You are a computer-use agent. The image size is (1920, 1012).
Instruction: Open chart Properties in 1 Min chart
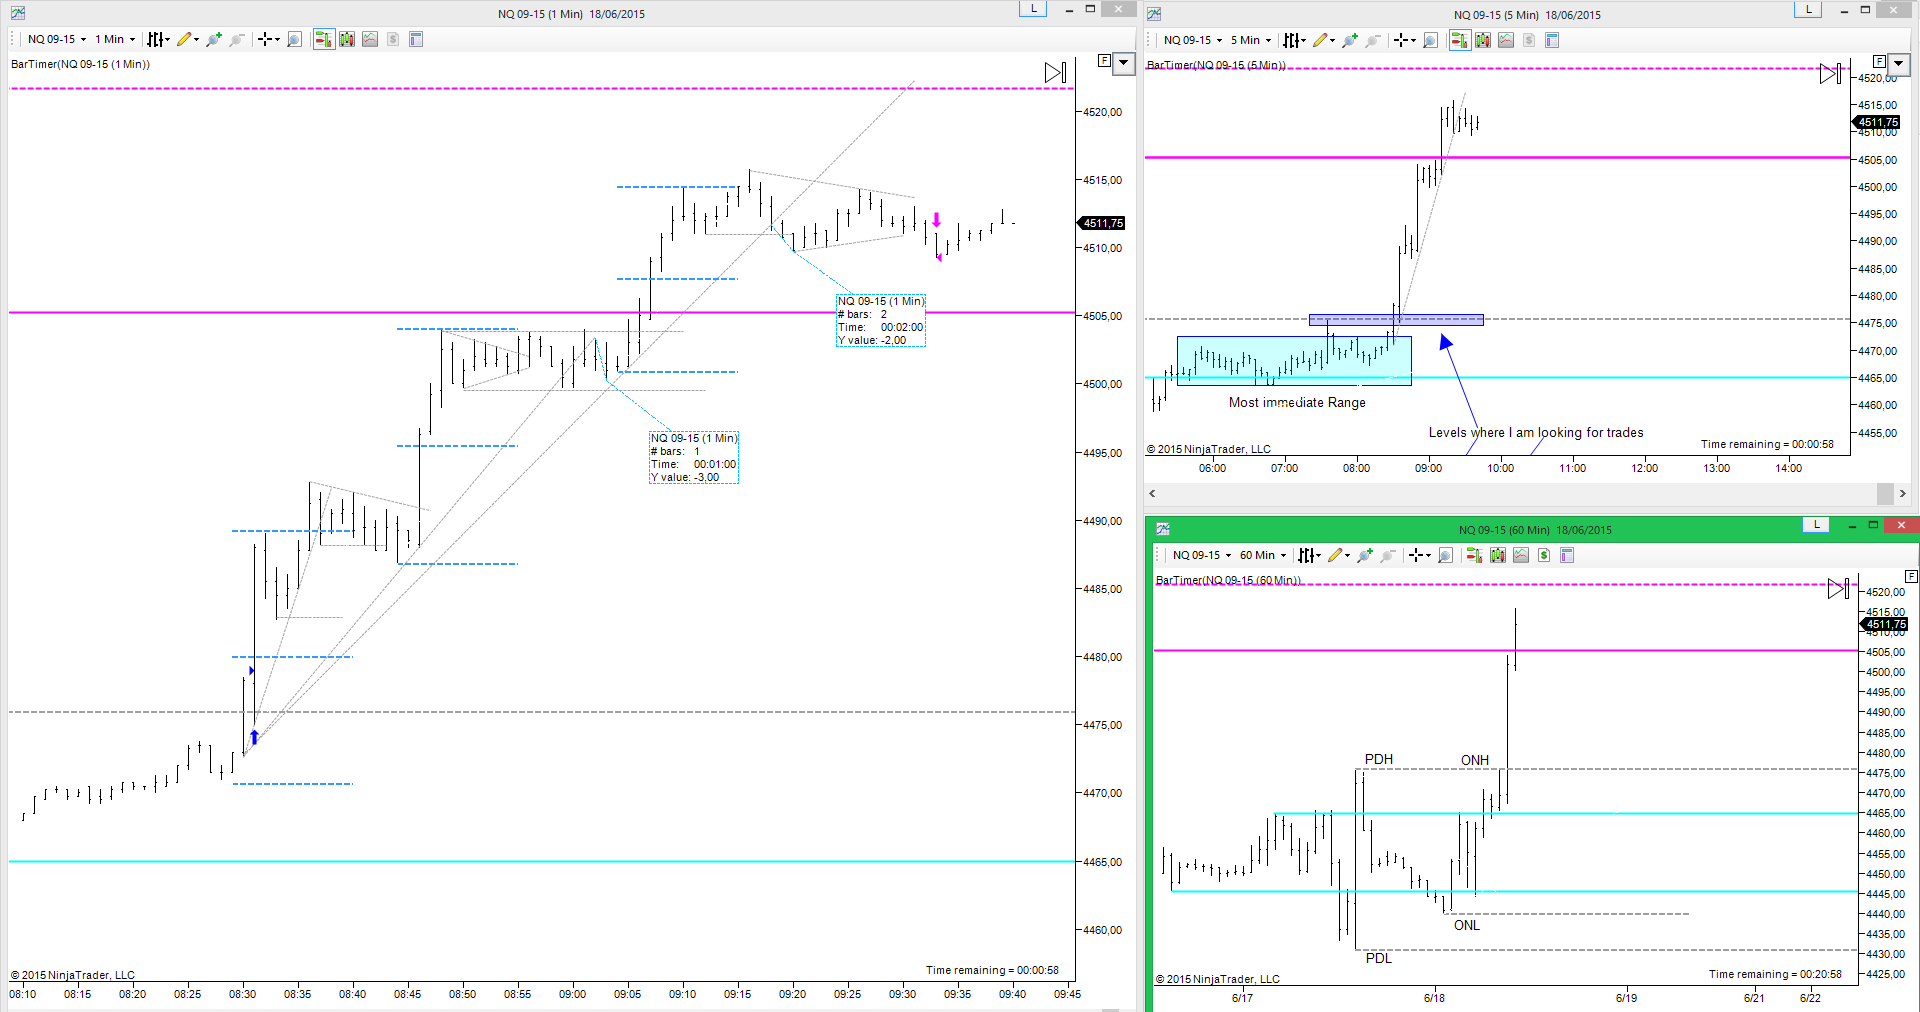[416, 39]
